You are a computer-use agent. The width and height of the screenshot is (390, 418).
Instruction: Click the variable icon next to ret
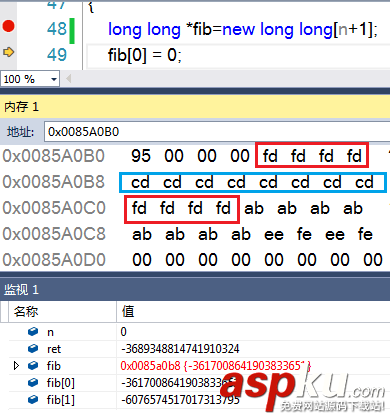coord(33,348)
